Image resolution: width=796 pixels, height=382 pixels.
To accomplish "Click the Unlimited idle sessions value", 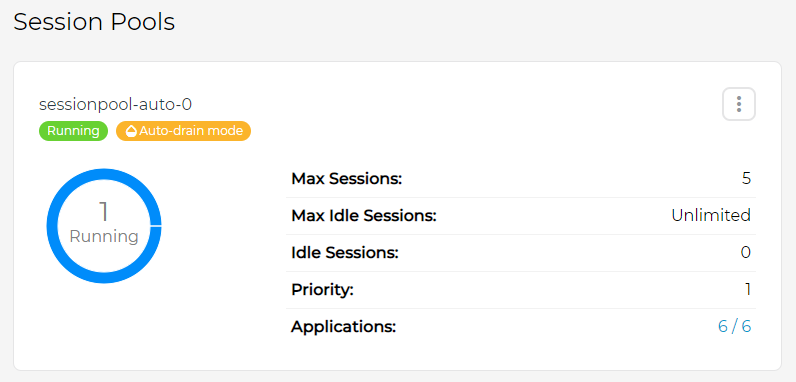I will (x=711, y=216).
